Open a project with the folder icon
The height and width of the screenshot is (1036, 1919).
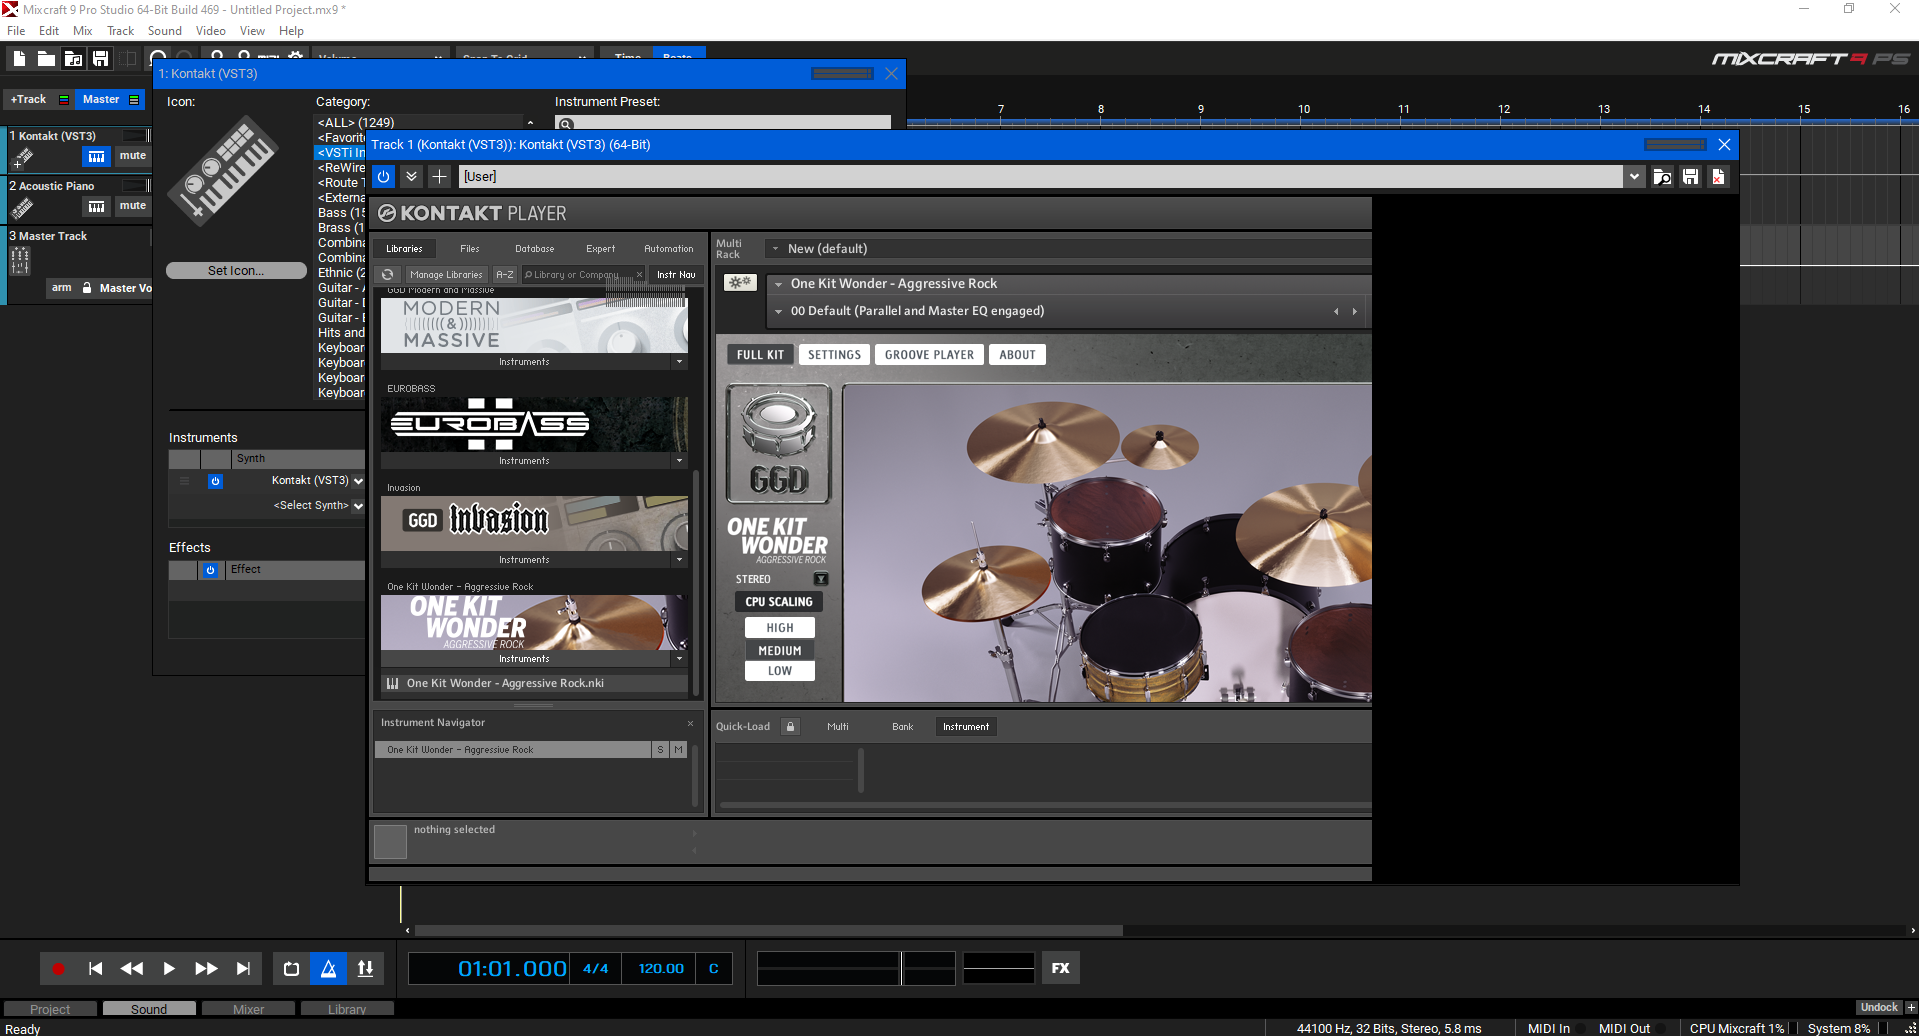click(x=46, y=59)
